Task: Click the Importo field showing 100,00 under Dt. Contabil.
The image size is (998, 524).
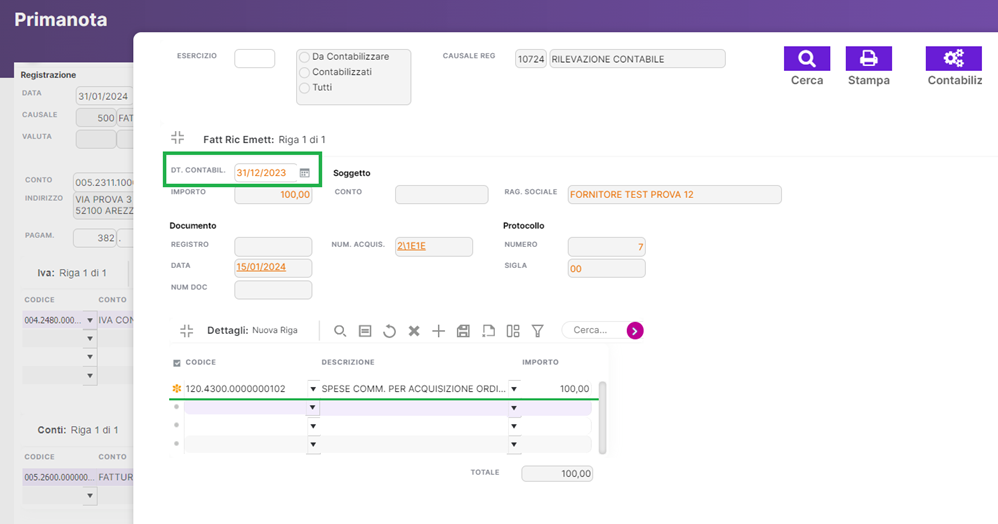Action: point(273,195)
